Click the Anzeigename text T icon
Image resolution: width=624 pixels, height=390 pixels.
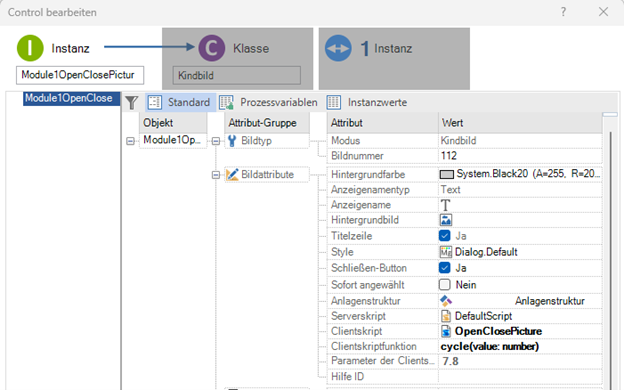[x=445, y=205]
